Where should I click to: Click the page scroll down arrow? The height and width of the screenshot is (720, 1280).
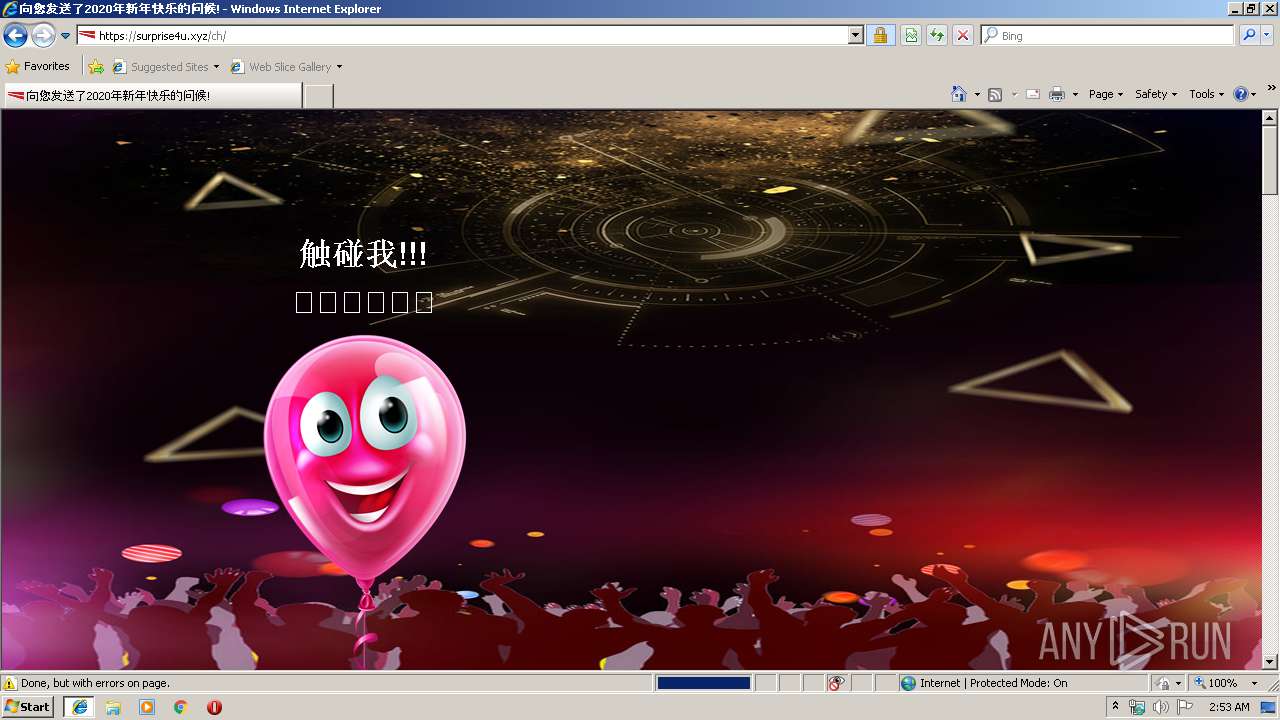coord(1270,661)
